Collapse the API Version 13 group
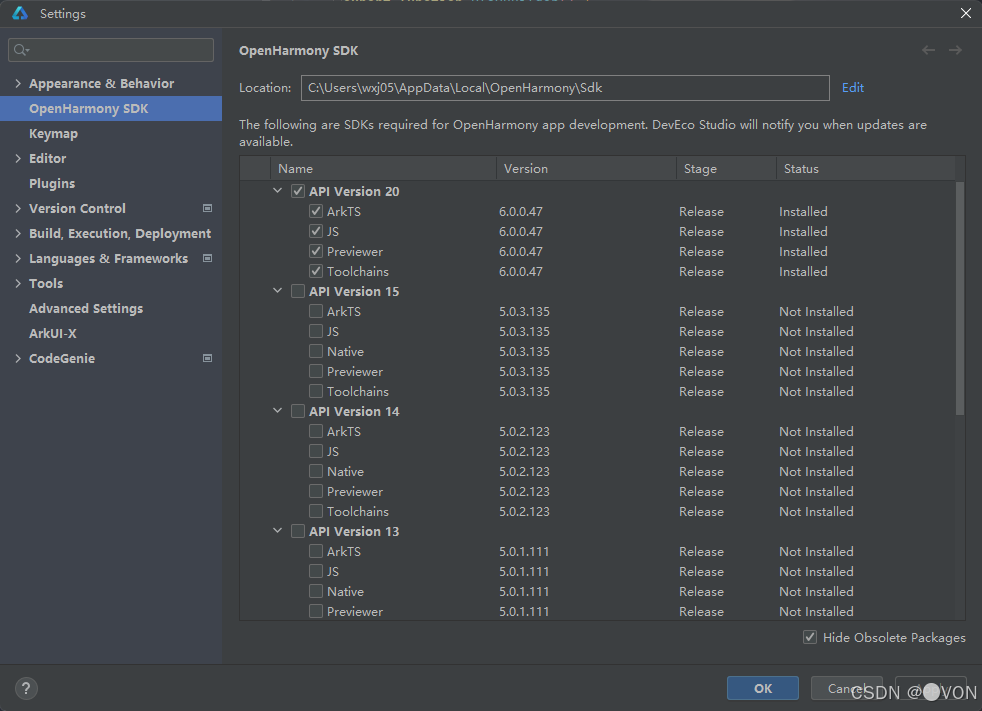The width and height of the screenshot is (982, 711). (277, 531)
